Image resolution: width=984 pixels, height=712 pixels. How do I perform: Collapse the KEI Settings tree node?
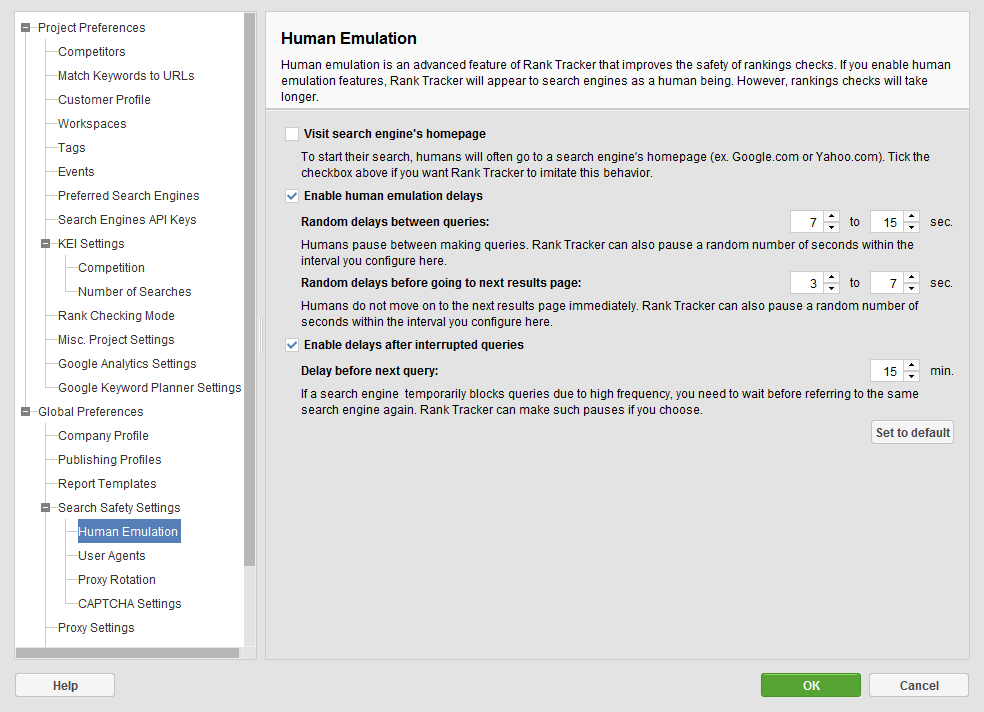pos(45,243)
